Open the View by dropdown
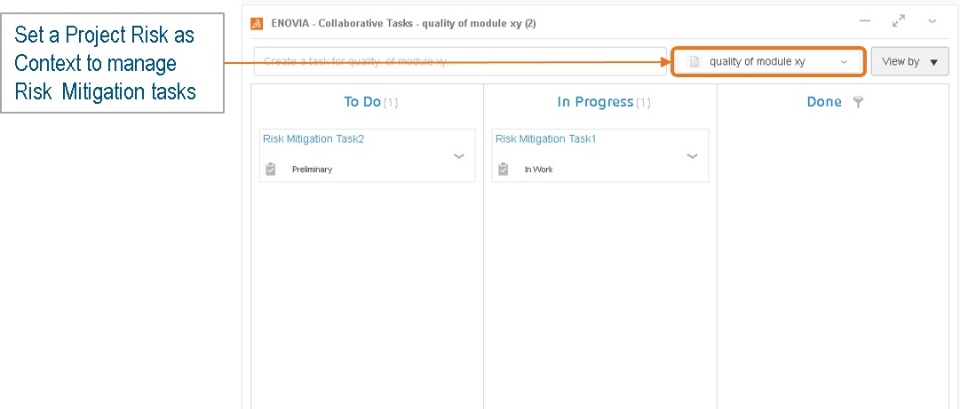The width and height of the screenshot is (960, 409). [910, 62]
